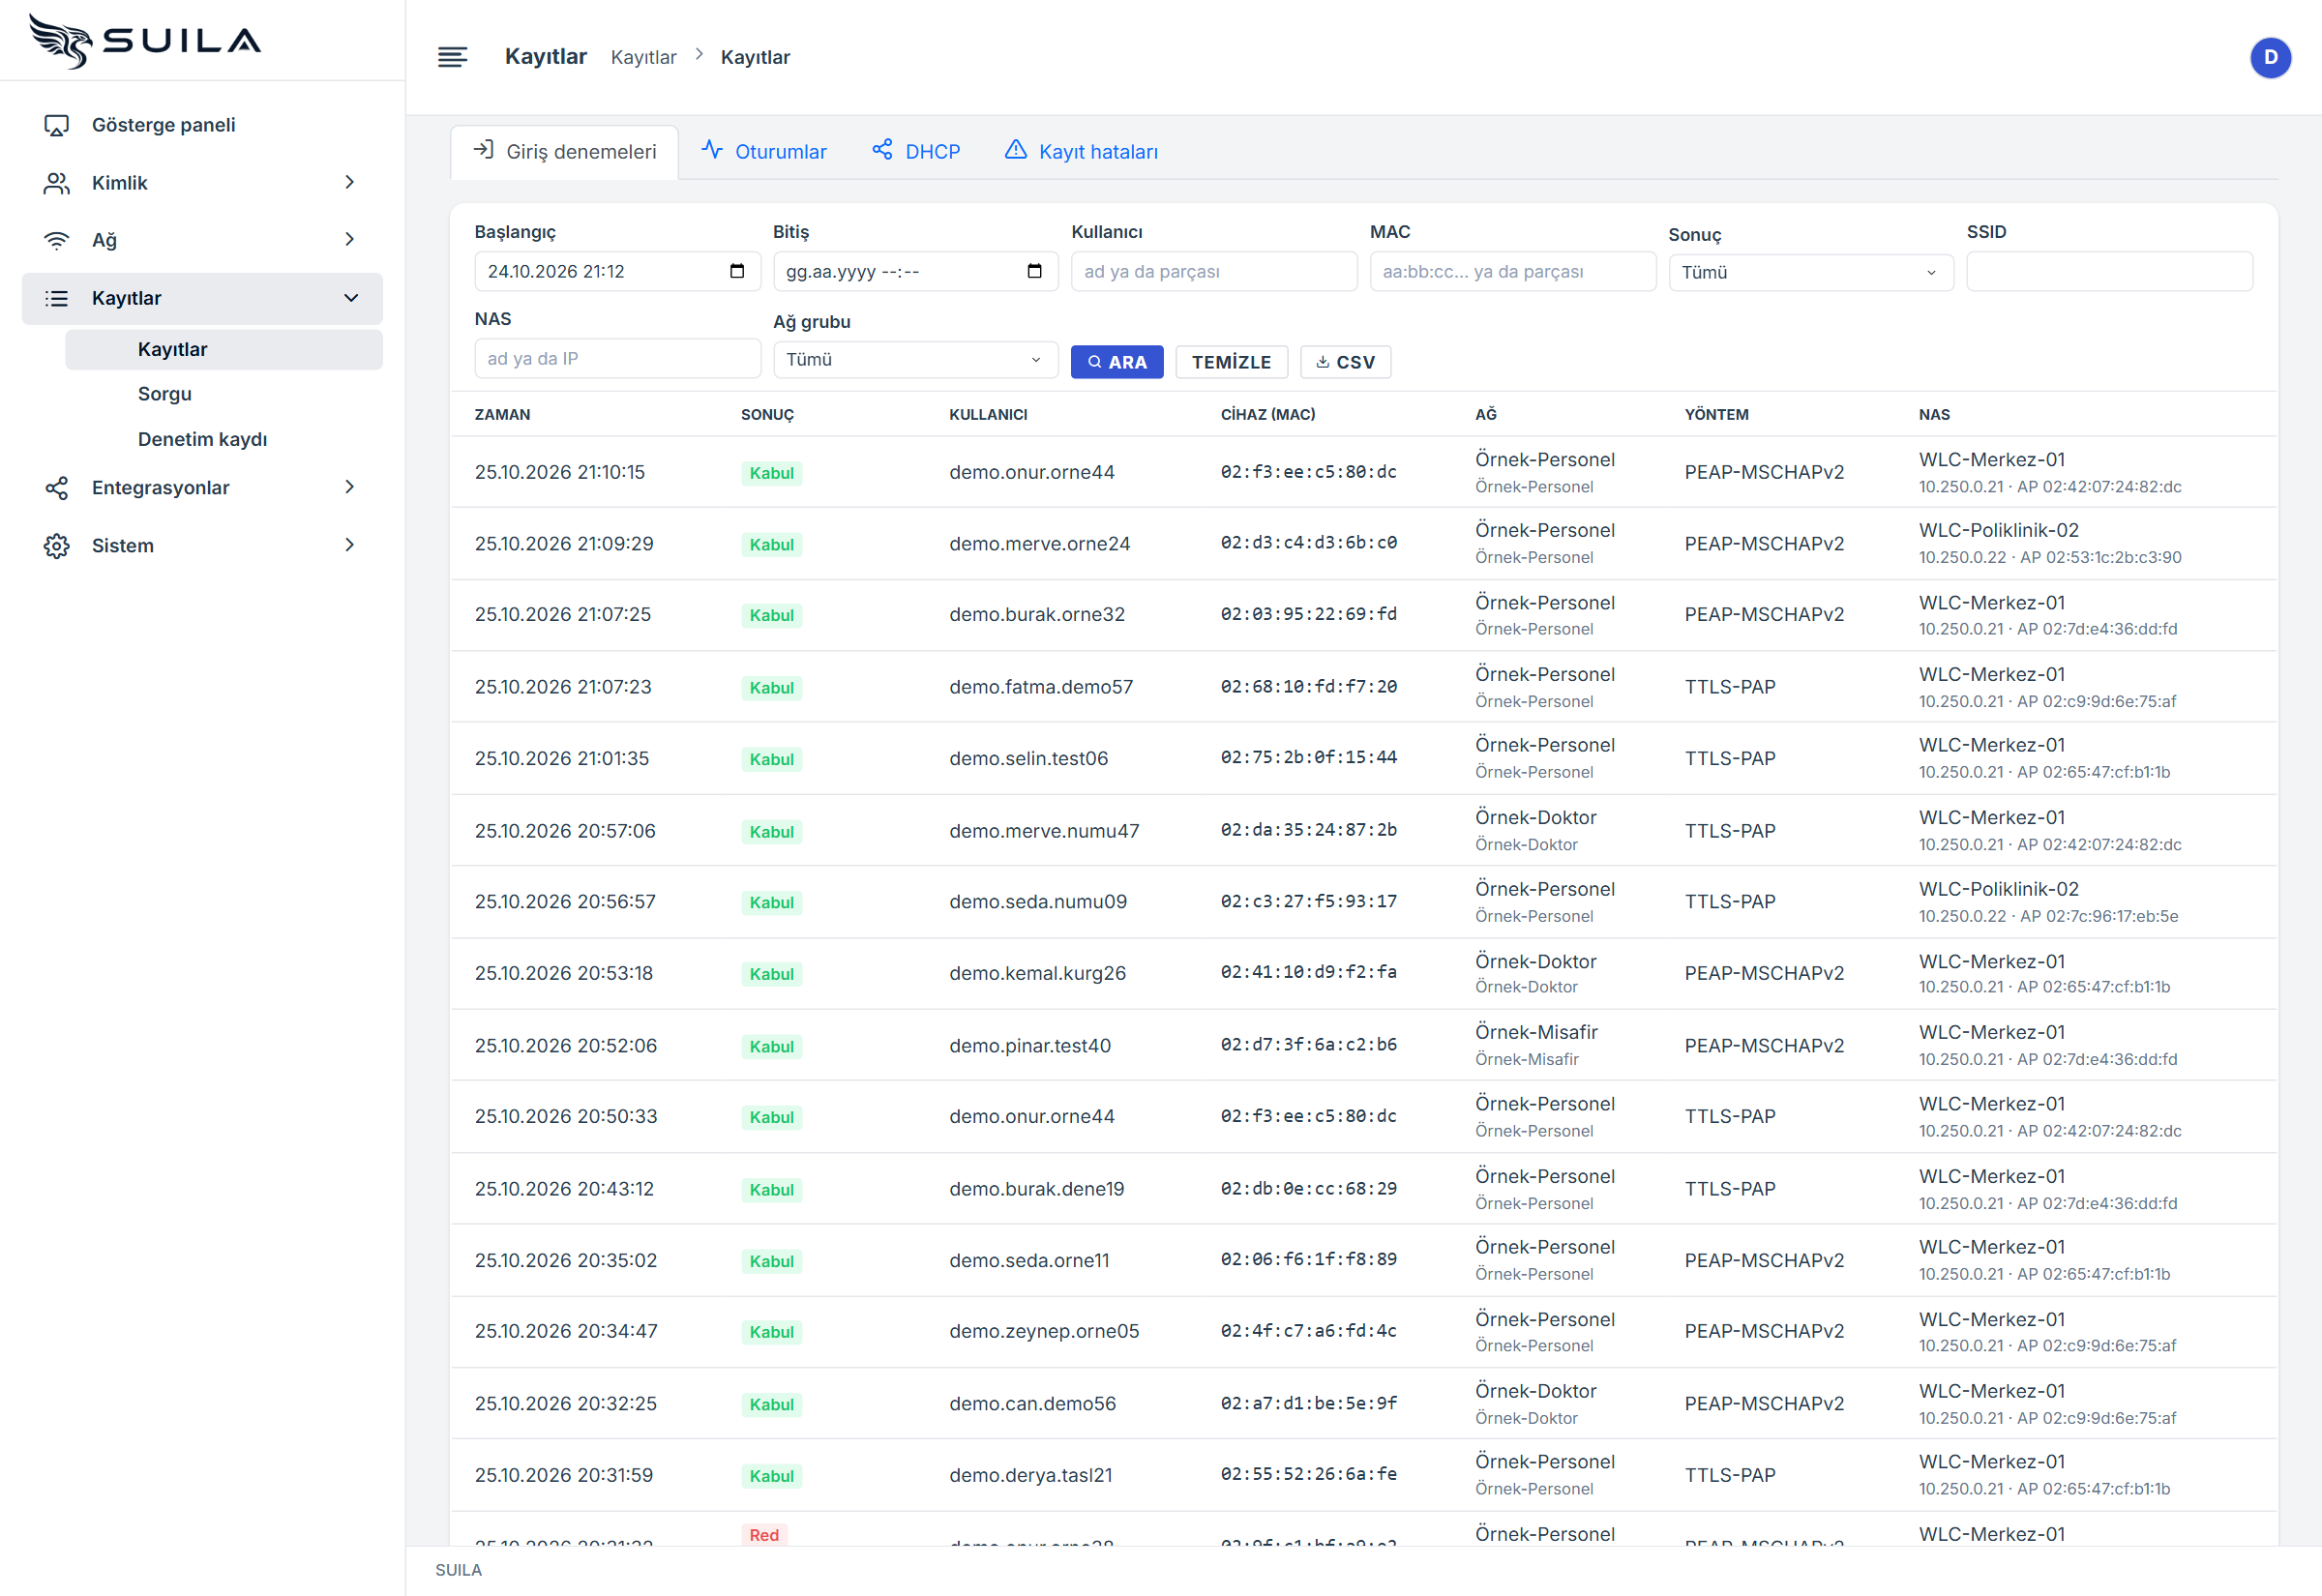Click the TEMİZLE button
Screen dimensions: 2322x1596
pyautogui.click(x=1231, y=362)
